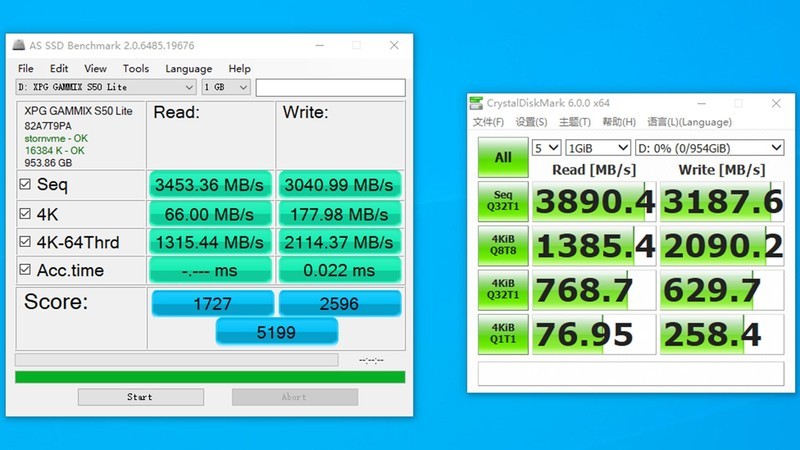Uncheck the Seq test checkbox

[24, 184]
